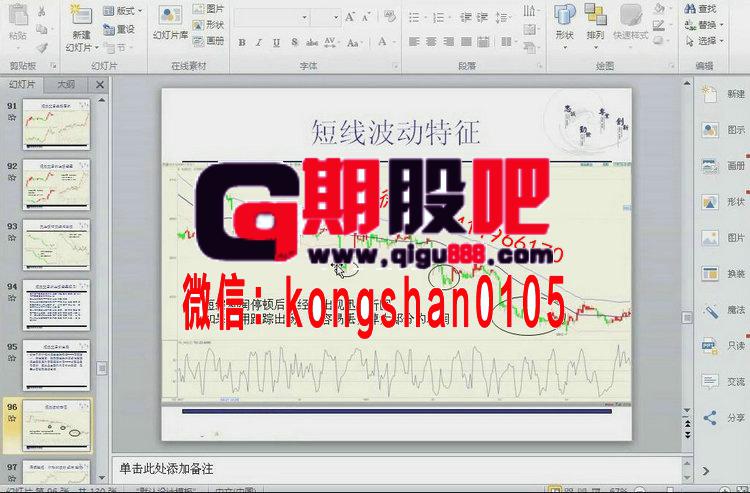This screenshot has height=493, width=750.
Task: Toggle Bold formatting
Action: (x=242, y=43)
